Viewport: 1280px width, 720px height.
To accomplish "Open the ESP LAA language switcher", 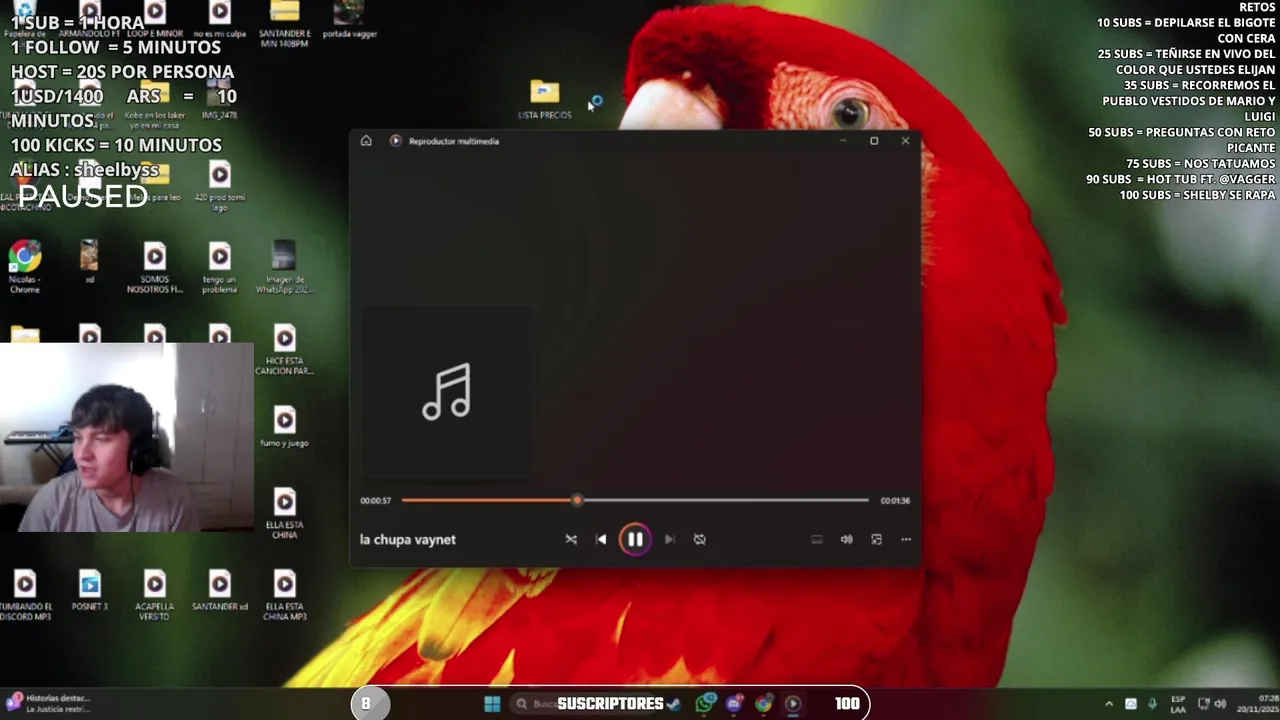I will pyautogui.click(x=1178, y=704).
